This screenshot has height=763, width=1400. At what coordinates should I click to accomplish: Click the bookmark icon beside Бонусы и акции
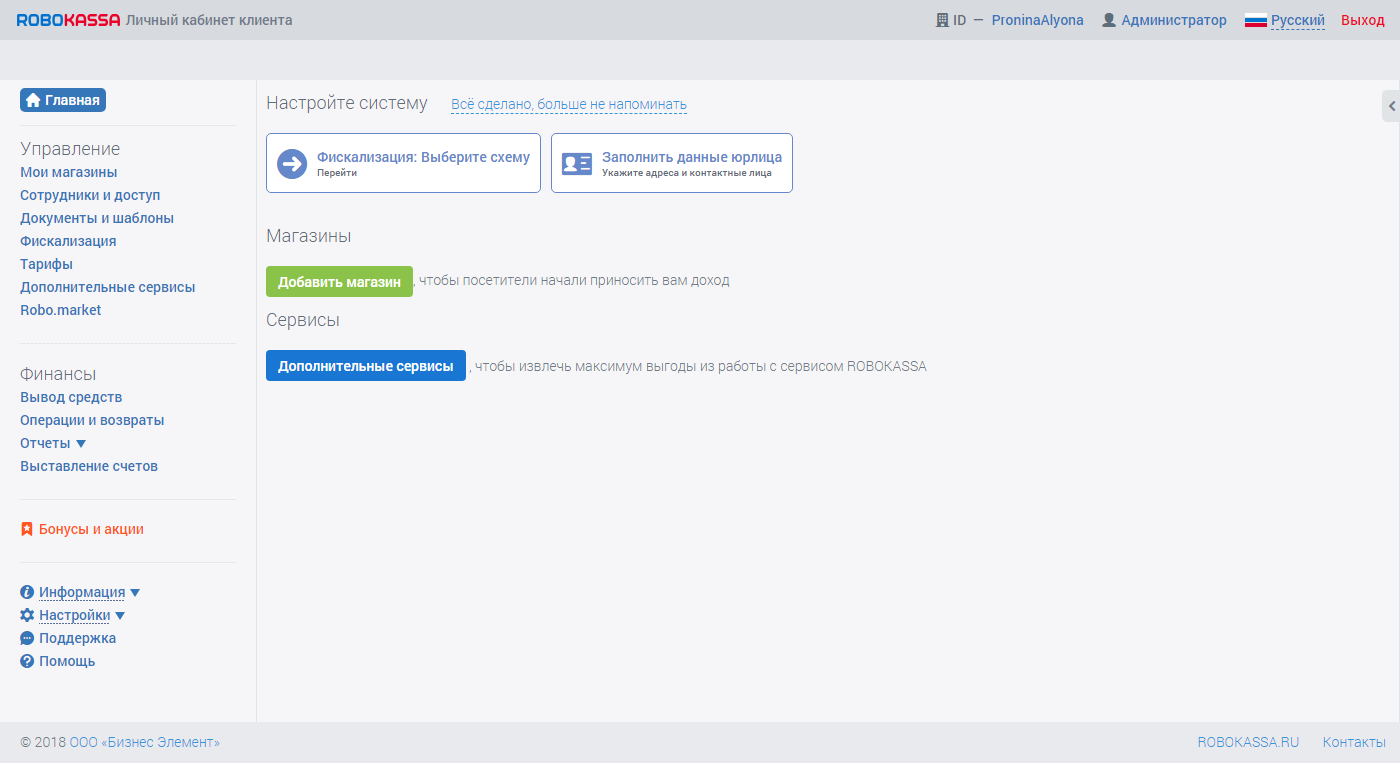click(x=27, y=529)
